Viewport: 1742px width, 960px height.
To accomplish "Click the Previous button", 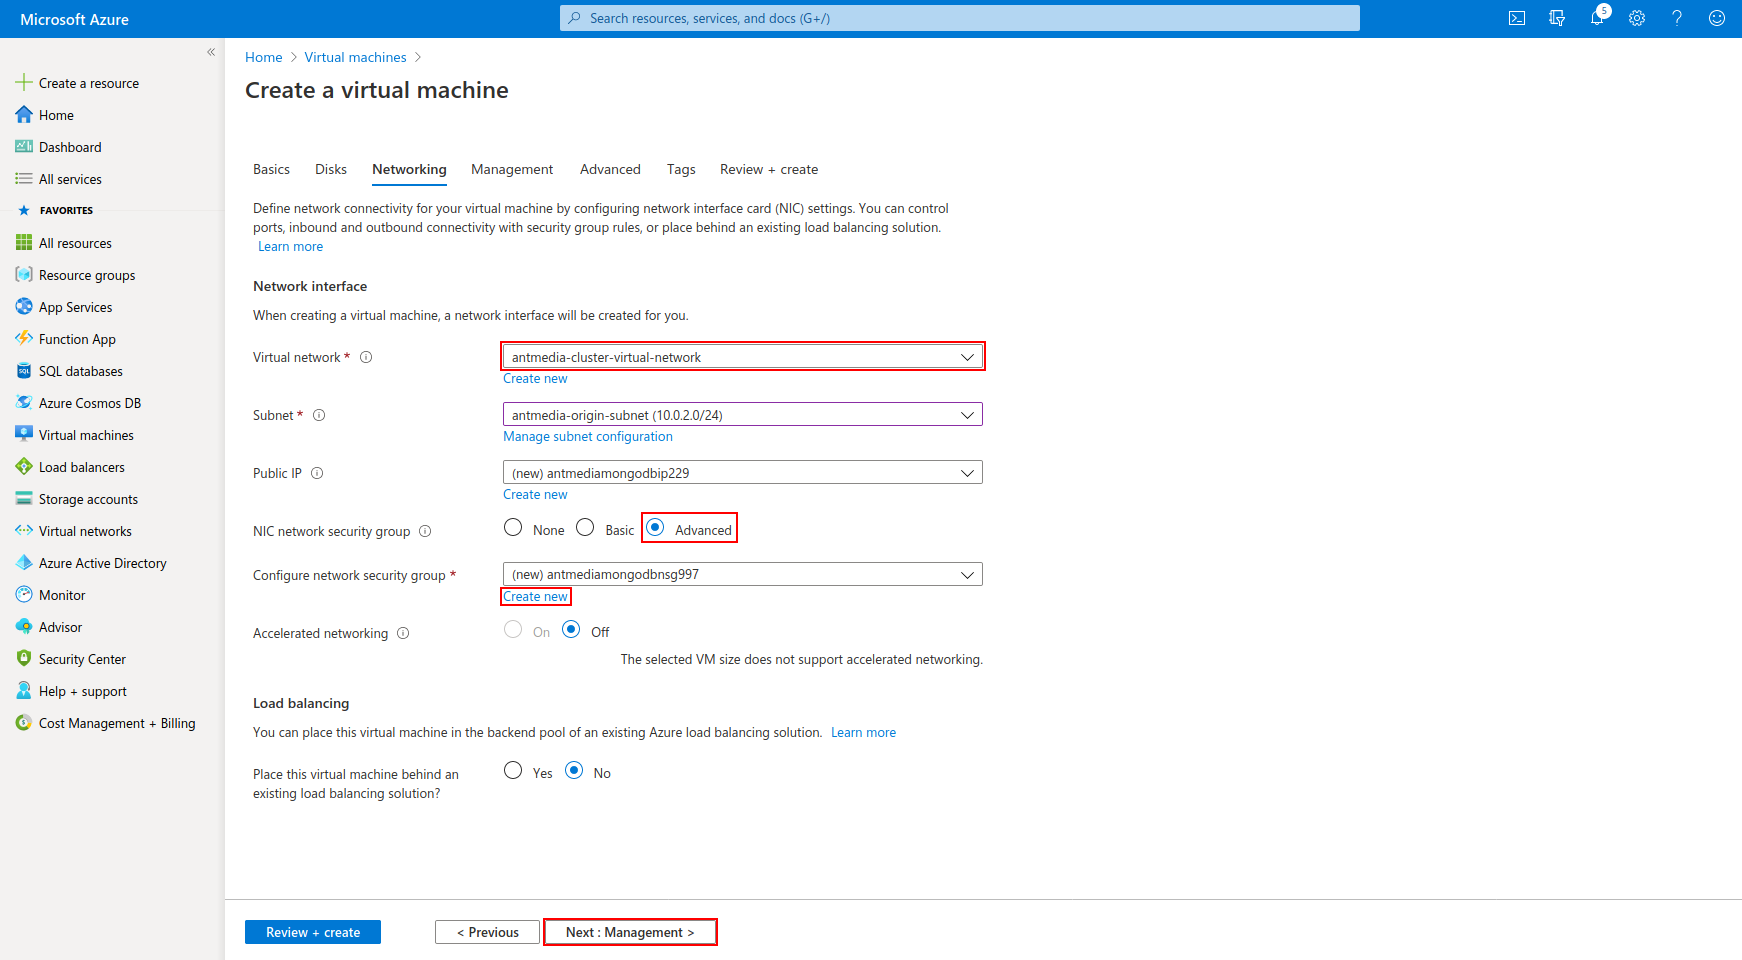I will click(x=487, y=932).
